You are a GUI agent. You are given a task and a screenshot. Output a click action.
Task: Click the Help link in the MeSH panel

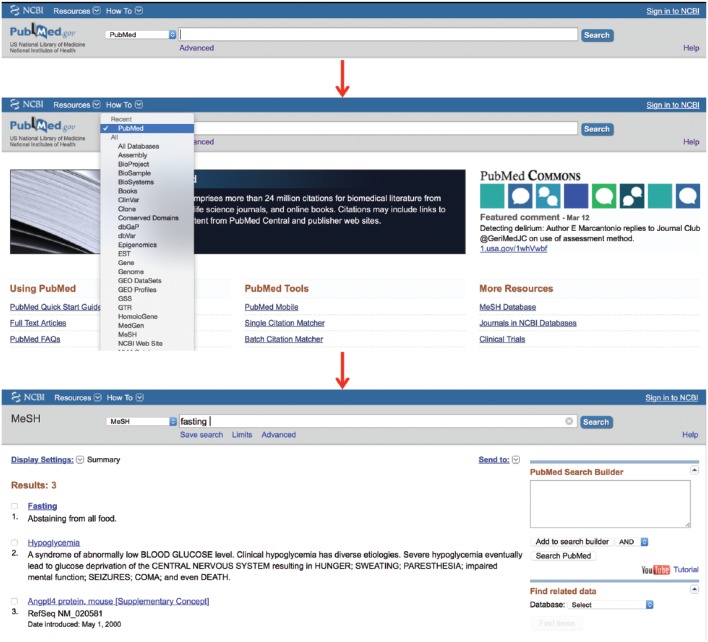click(690, 435)
